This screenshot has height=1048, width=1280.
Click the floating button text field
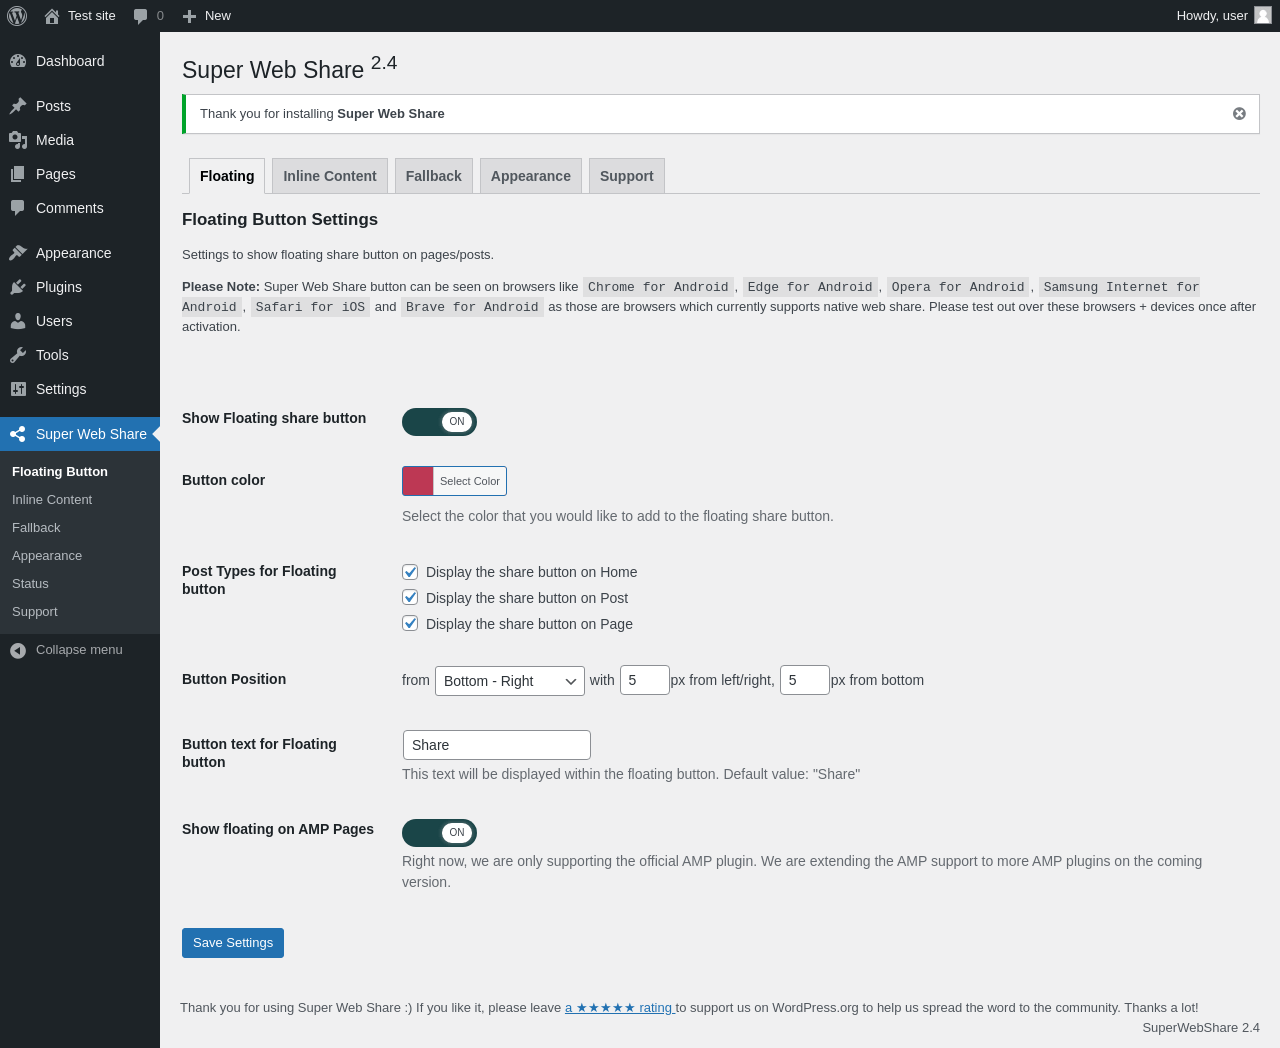(497, 745)
